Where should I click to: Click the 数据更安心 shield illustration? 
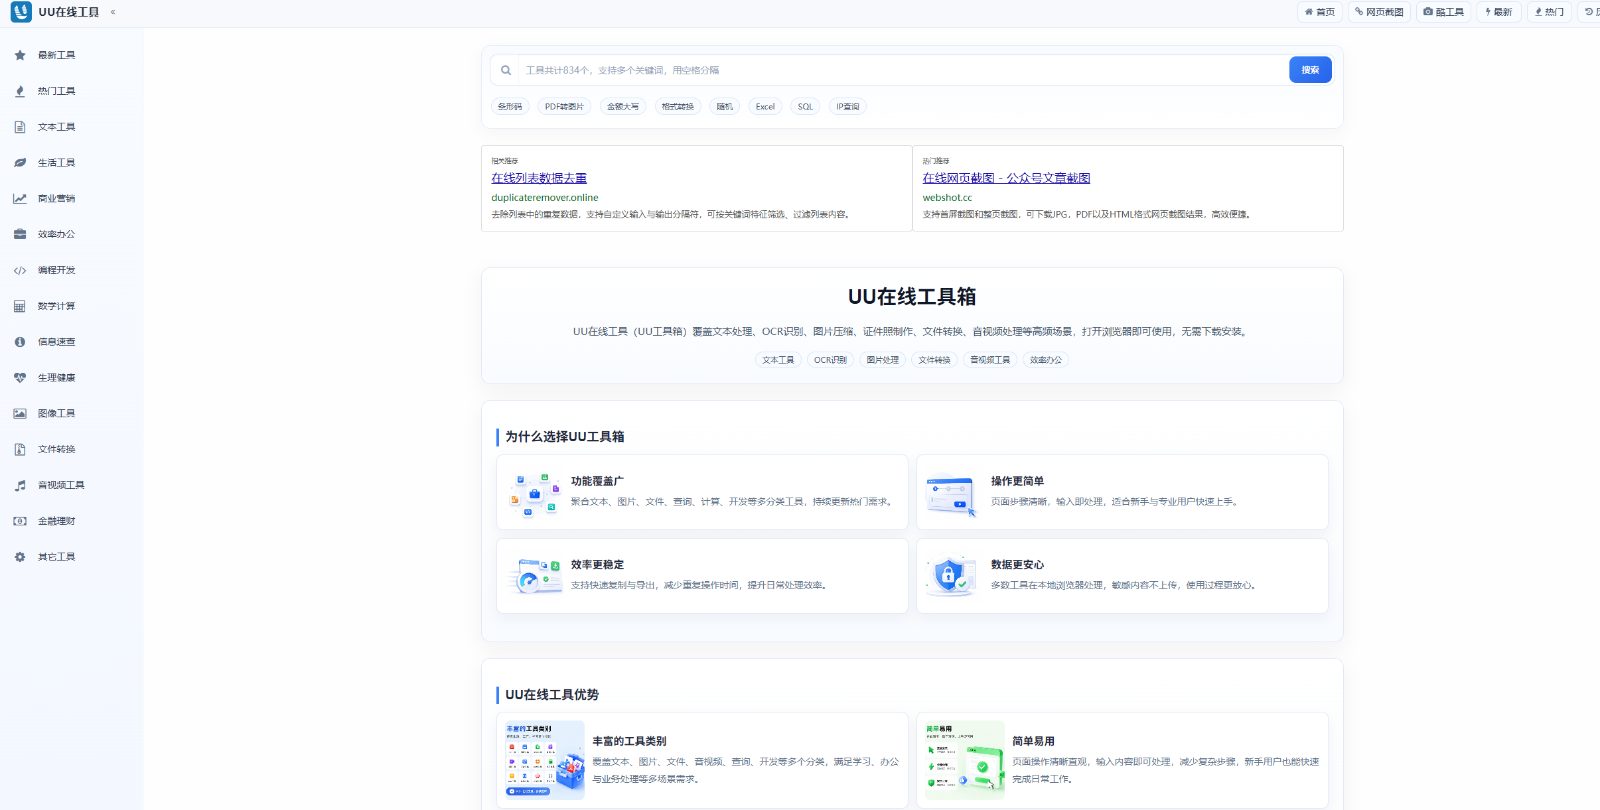951,576
